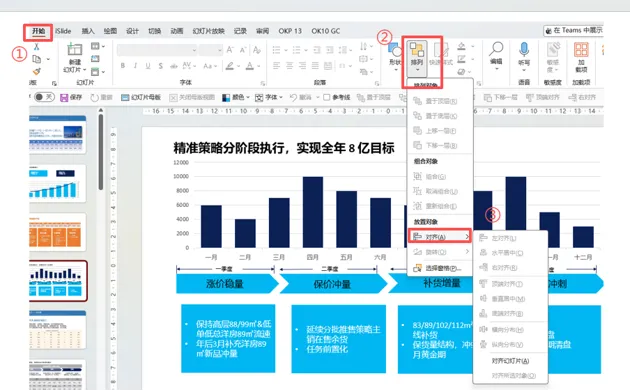This screenshot has width=630, height=391.
Task: Open the 字体 fonts dropdown in quick toolbar
Action: (x=269, y=97)
